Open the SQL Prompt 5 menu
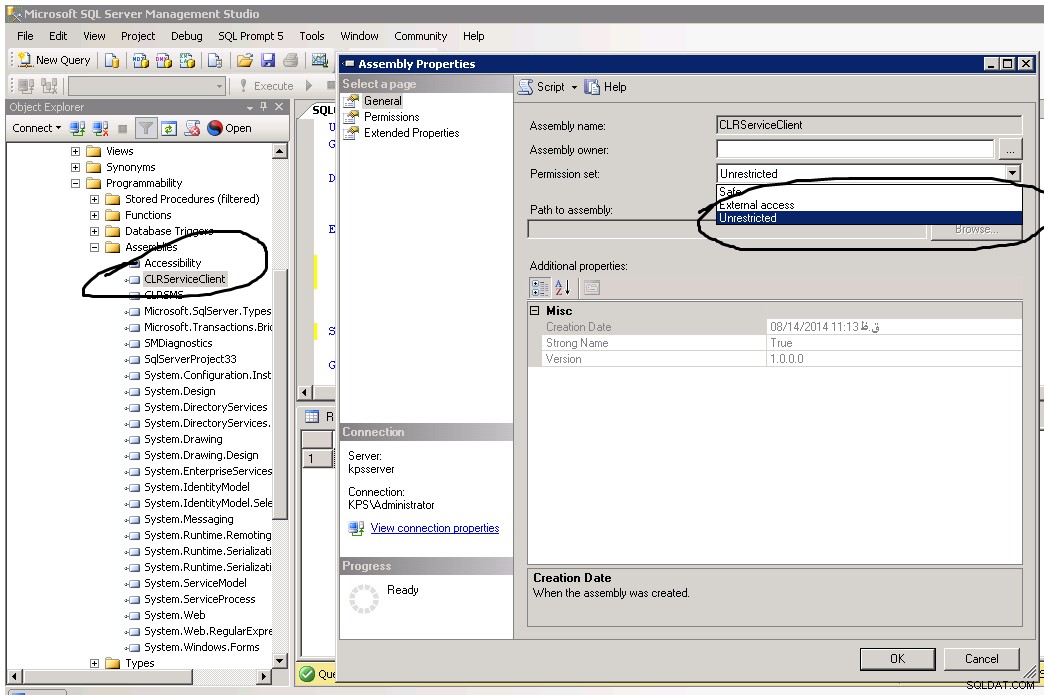The image size is (1044, 695). coord(251,36)
